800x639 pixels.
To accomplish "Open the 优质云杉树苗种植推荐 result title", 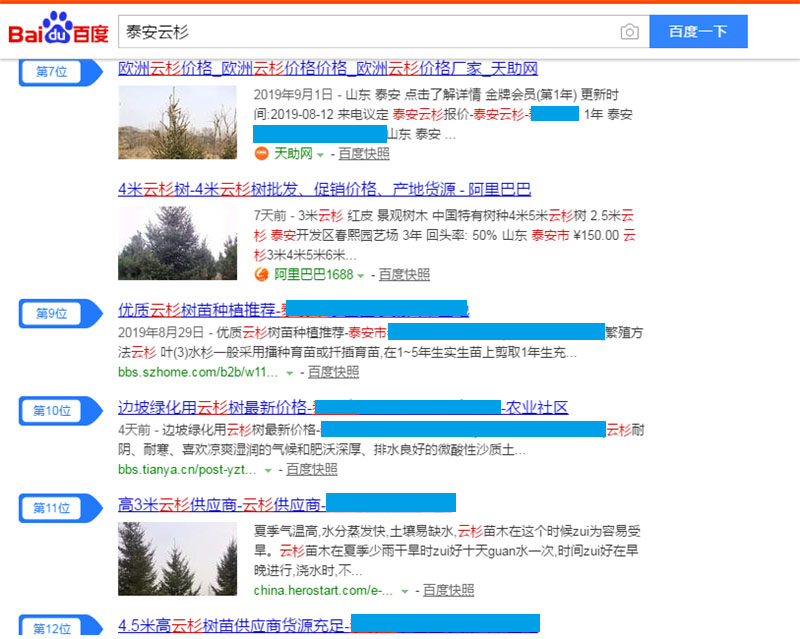I will click(x=293, y=310).
